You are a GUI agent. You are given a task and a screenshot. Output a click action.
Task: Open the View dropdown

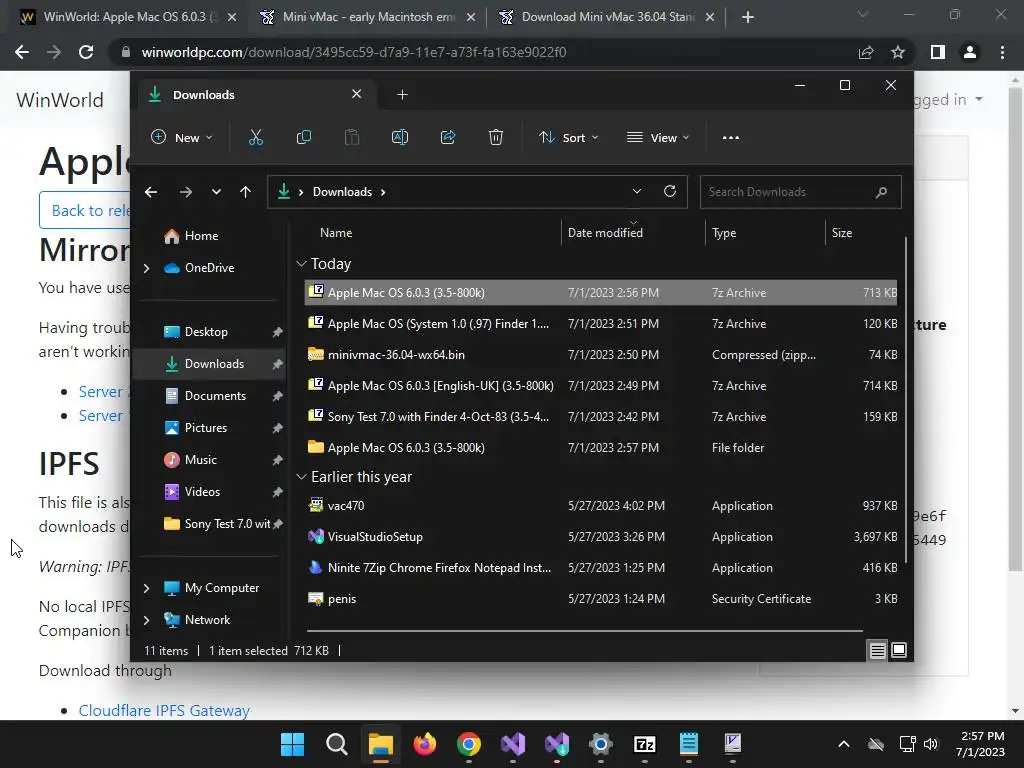658,138
